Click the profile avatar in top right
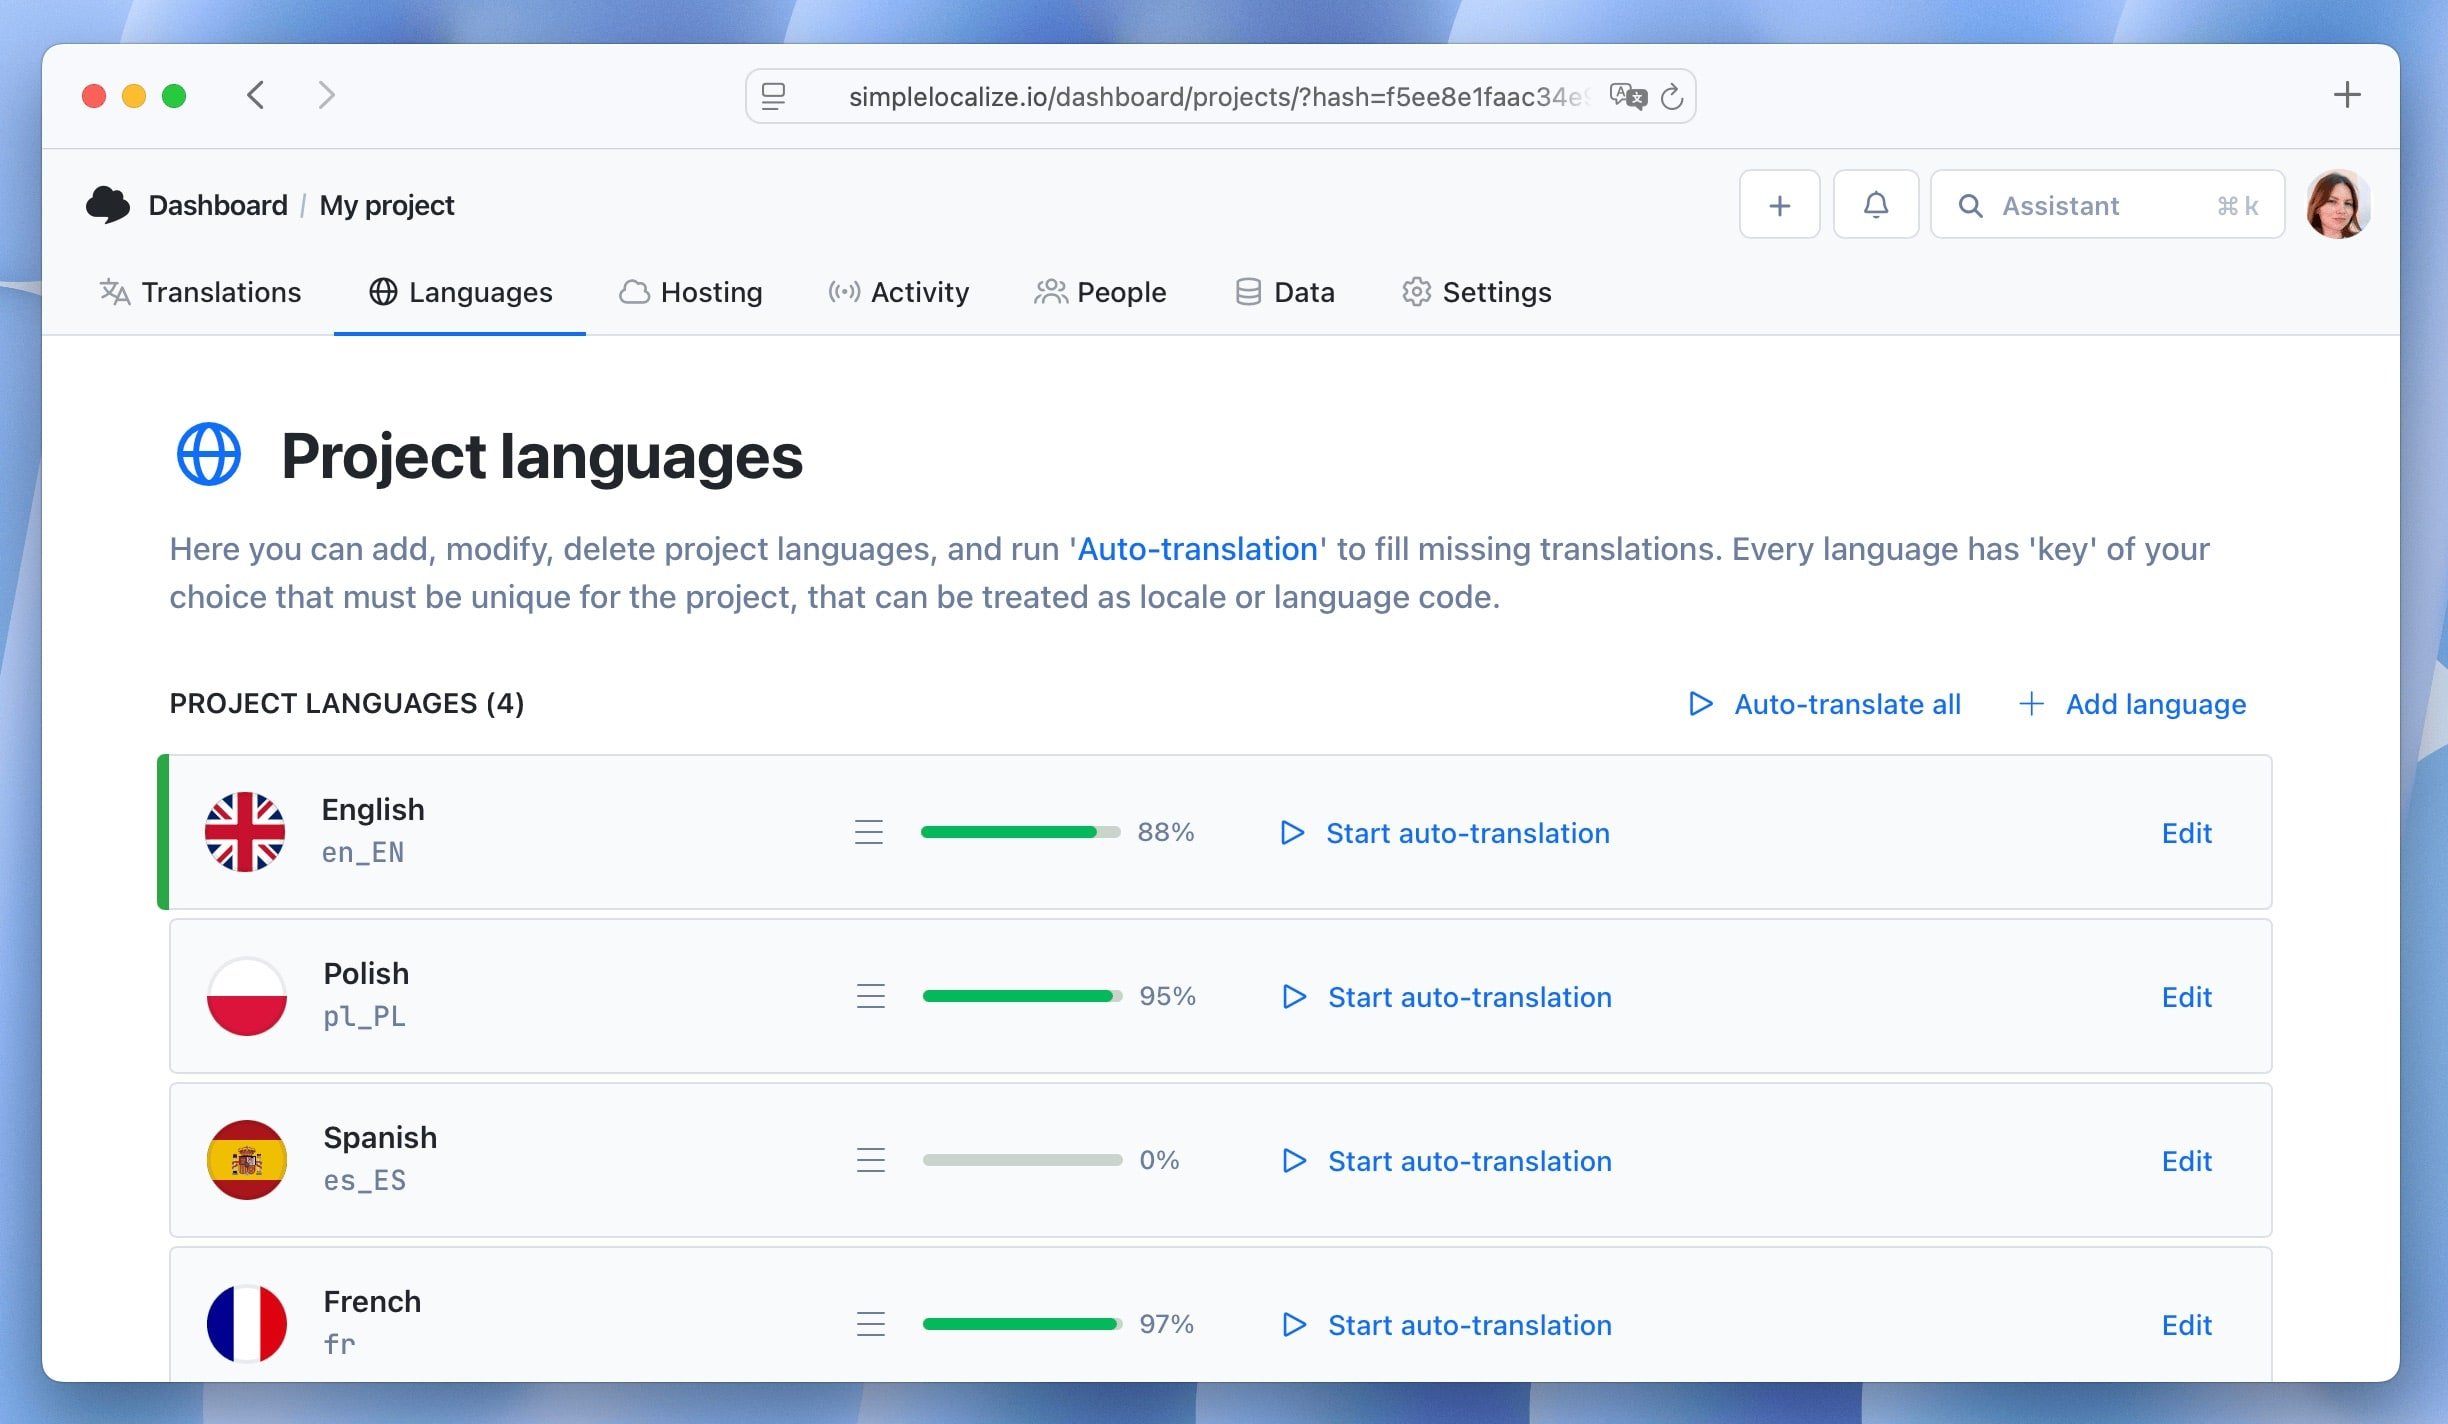Screen dimensions: 2448x1424 [x=2339, y=204]
